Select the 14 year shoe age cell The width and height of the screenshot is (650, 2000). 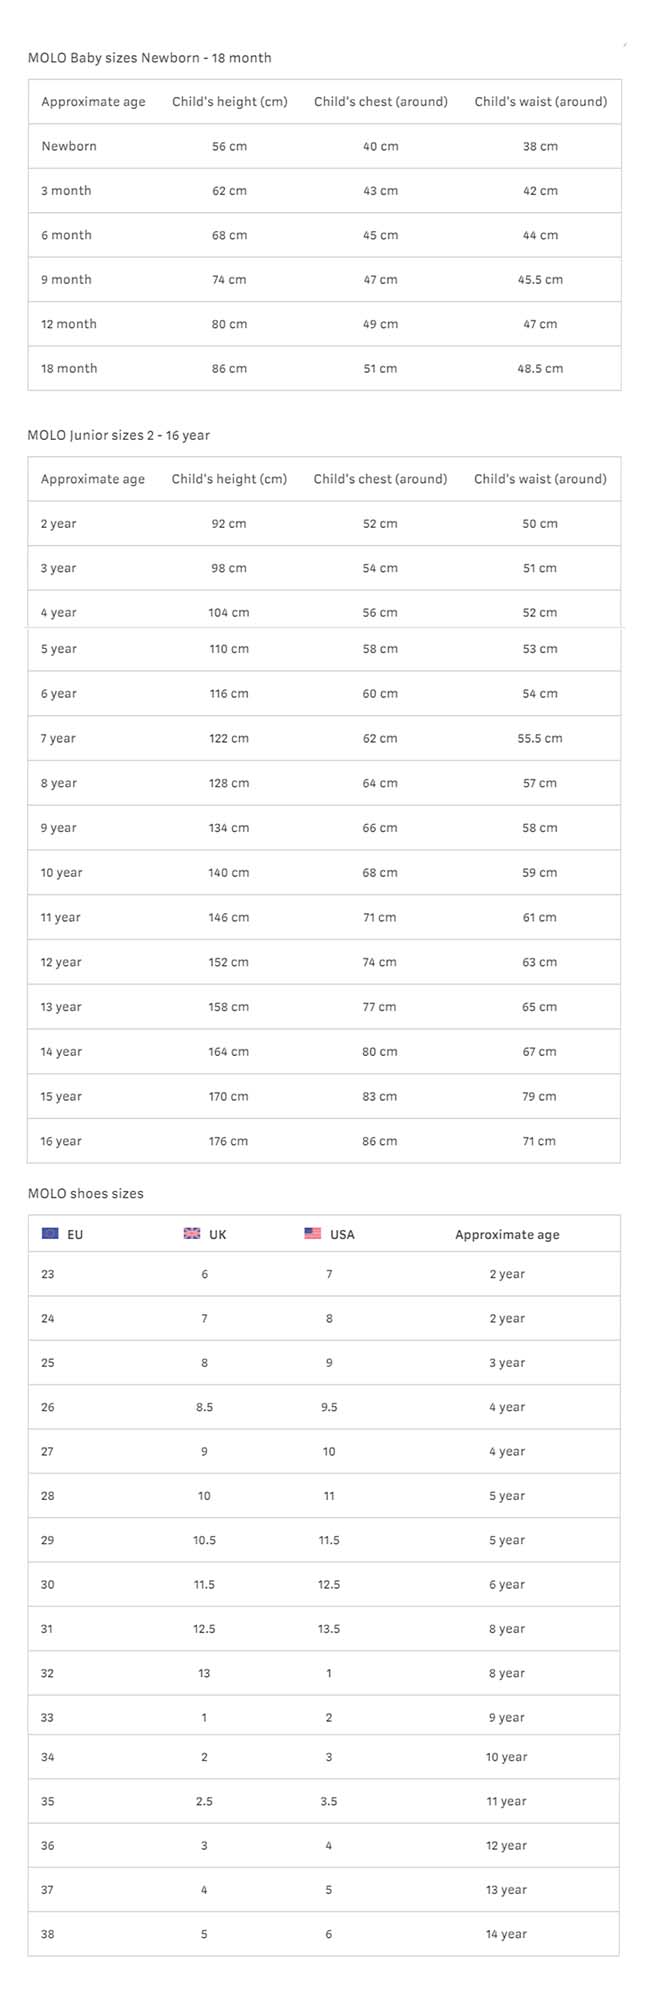pyautogui.click(x=506, y=1934)
